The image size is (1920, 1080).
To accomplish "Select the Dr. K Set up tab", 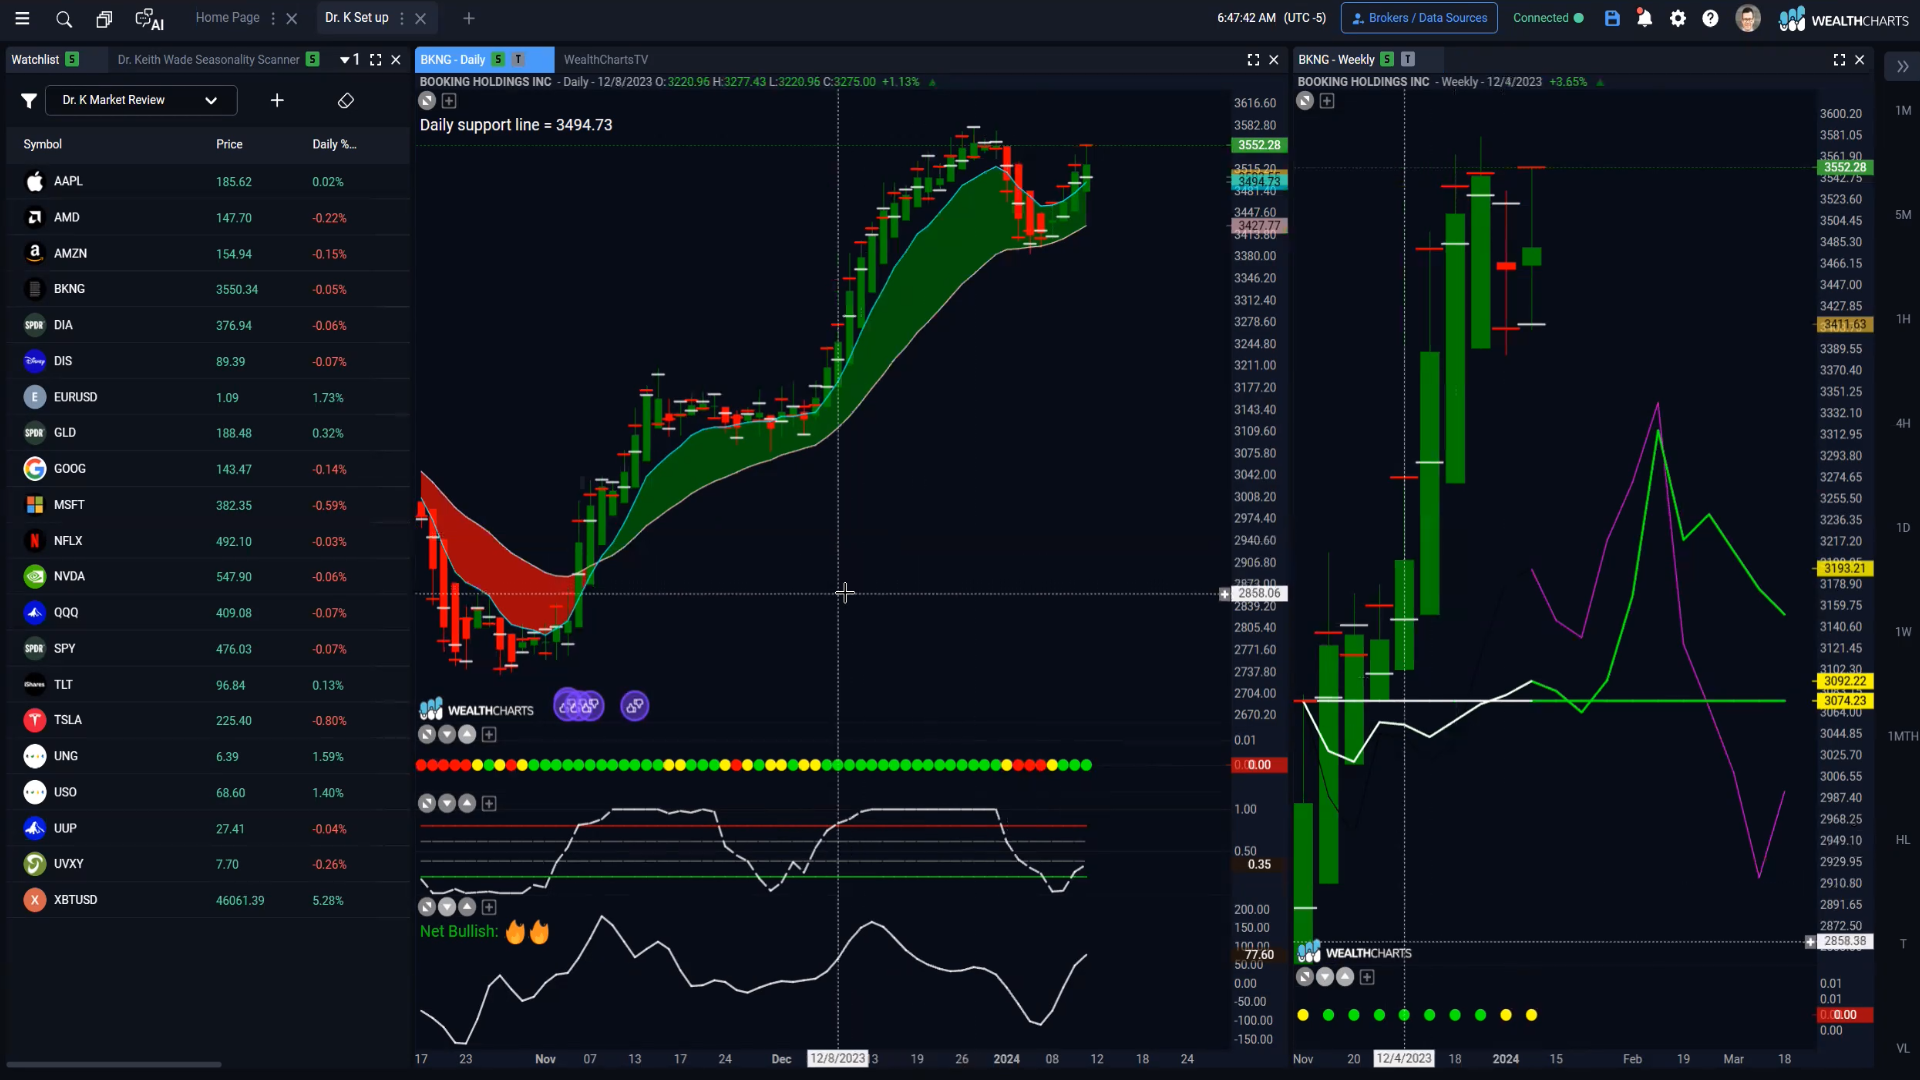I will [356, 18].
